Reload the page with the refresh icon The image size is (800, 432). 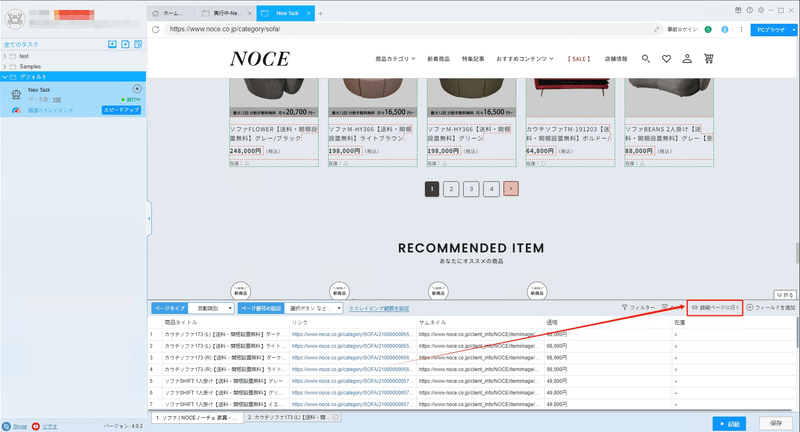(156, 30)
